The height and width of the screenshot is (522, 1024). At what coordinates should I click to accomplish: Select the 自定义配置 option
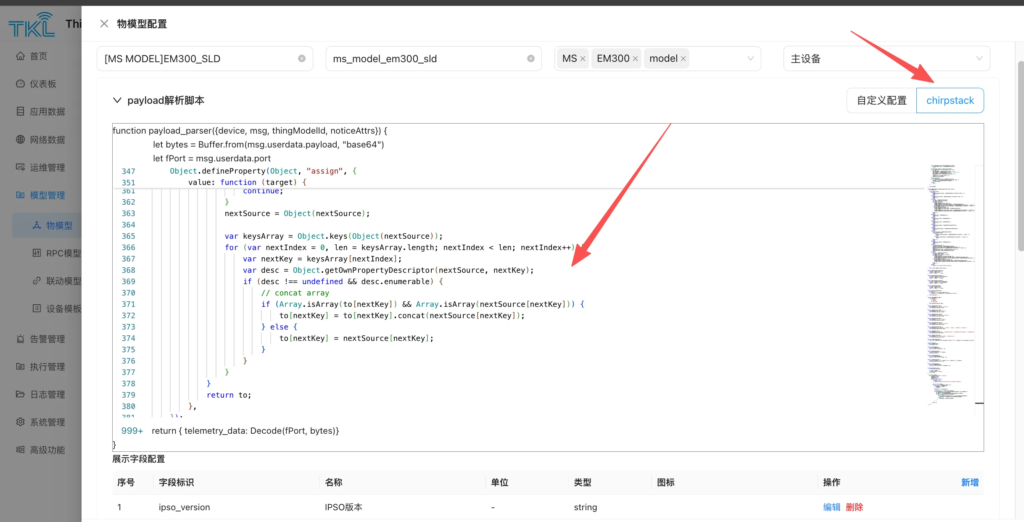(x=881, y=101)
